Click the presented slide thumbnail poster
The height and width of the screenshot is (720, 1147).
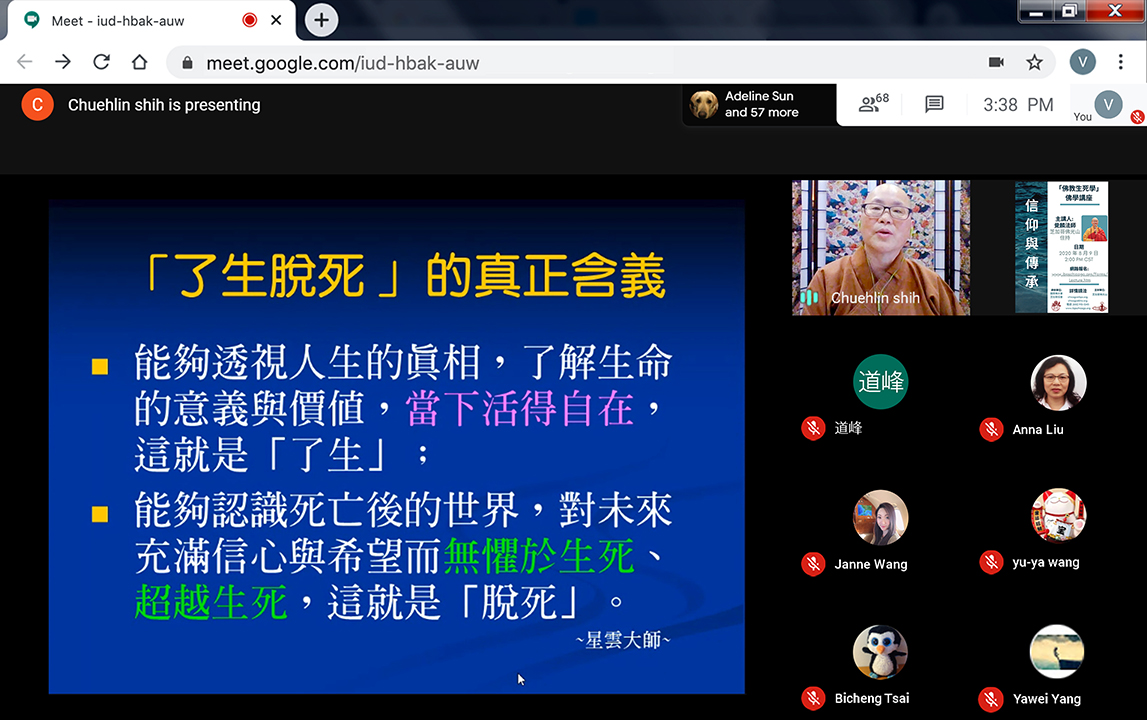coord(1061,247)
